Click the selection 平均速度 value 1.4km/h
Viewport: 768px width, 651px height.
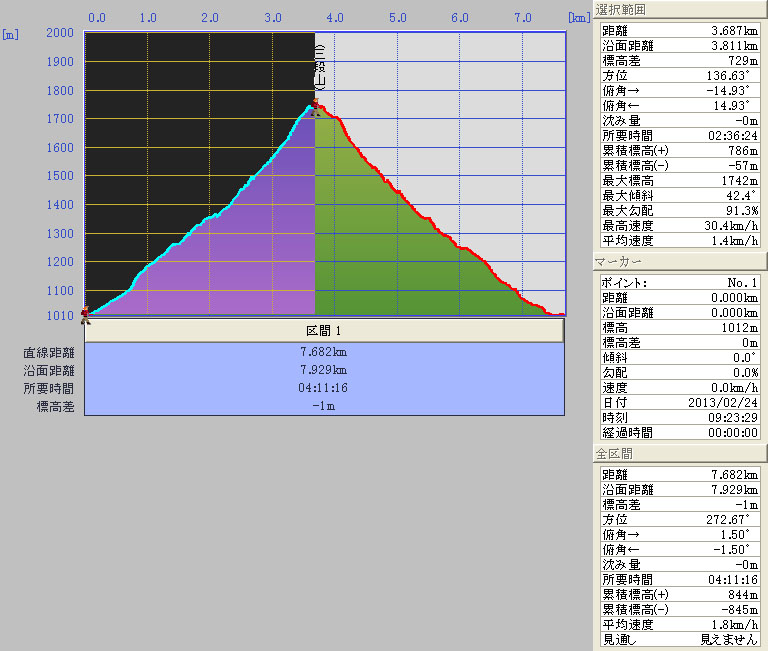click(734, 241)
